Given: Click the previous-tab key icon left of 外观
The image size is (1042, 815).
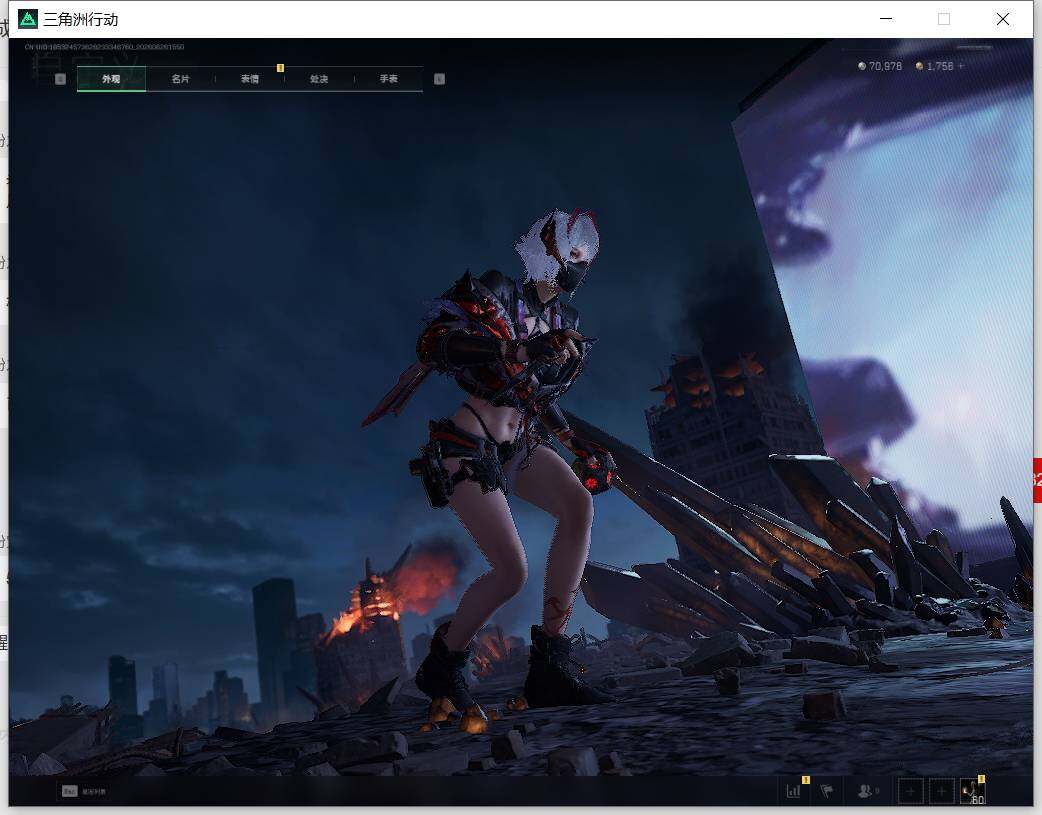Looking at the screenshot, I should 60,79.
